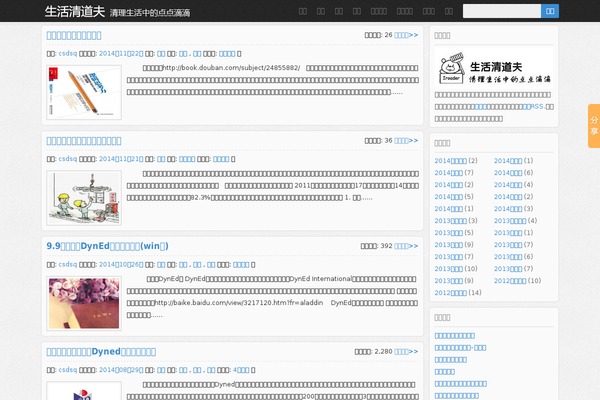Open the comments link starting with 4
Screen dimensions: 600x400
point(241,370)
